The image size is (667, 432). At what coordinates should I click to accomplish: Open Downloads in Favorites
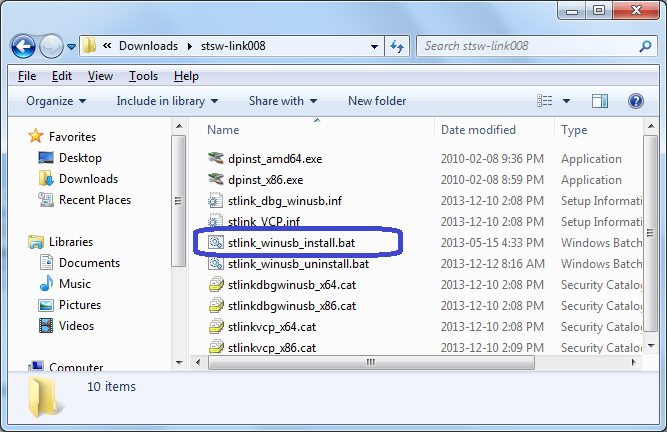pos(88,179)
